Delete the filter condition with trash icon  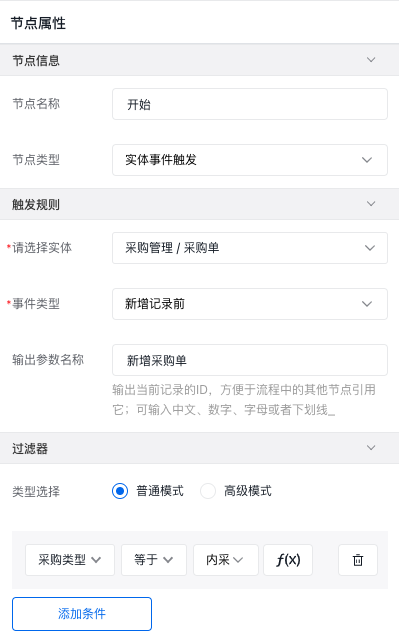click(358, 560)
